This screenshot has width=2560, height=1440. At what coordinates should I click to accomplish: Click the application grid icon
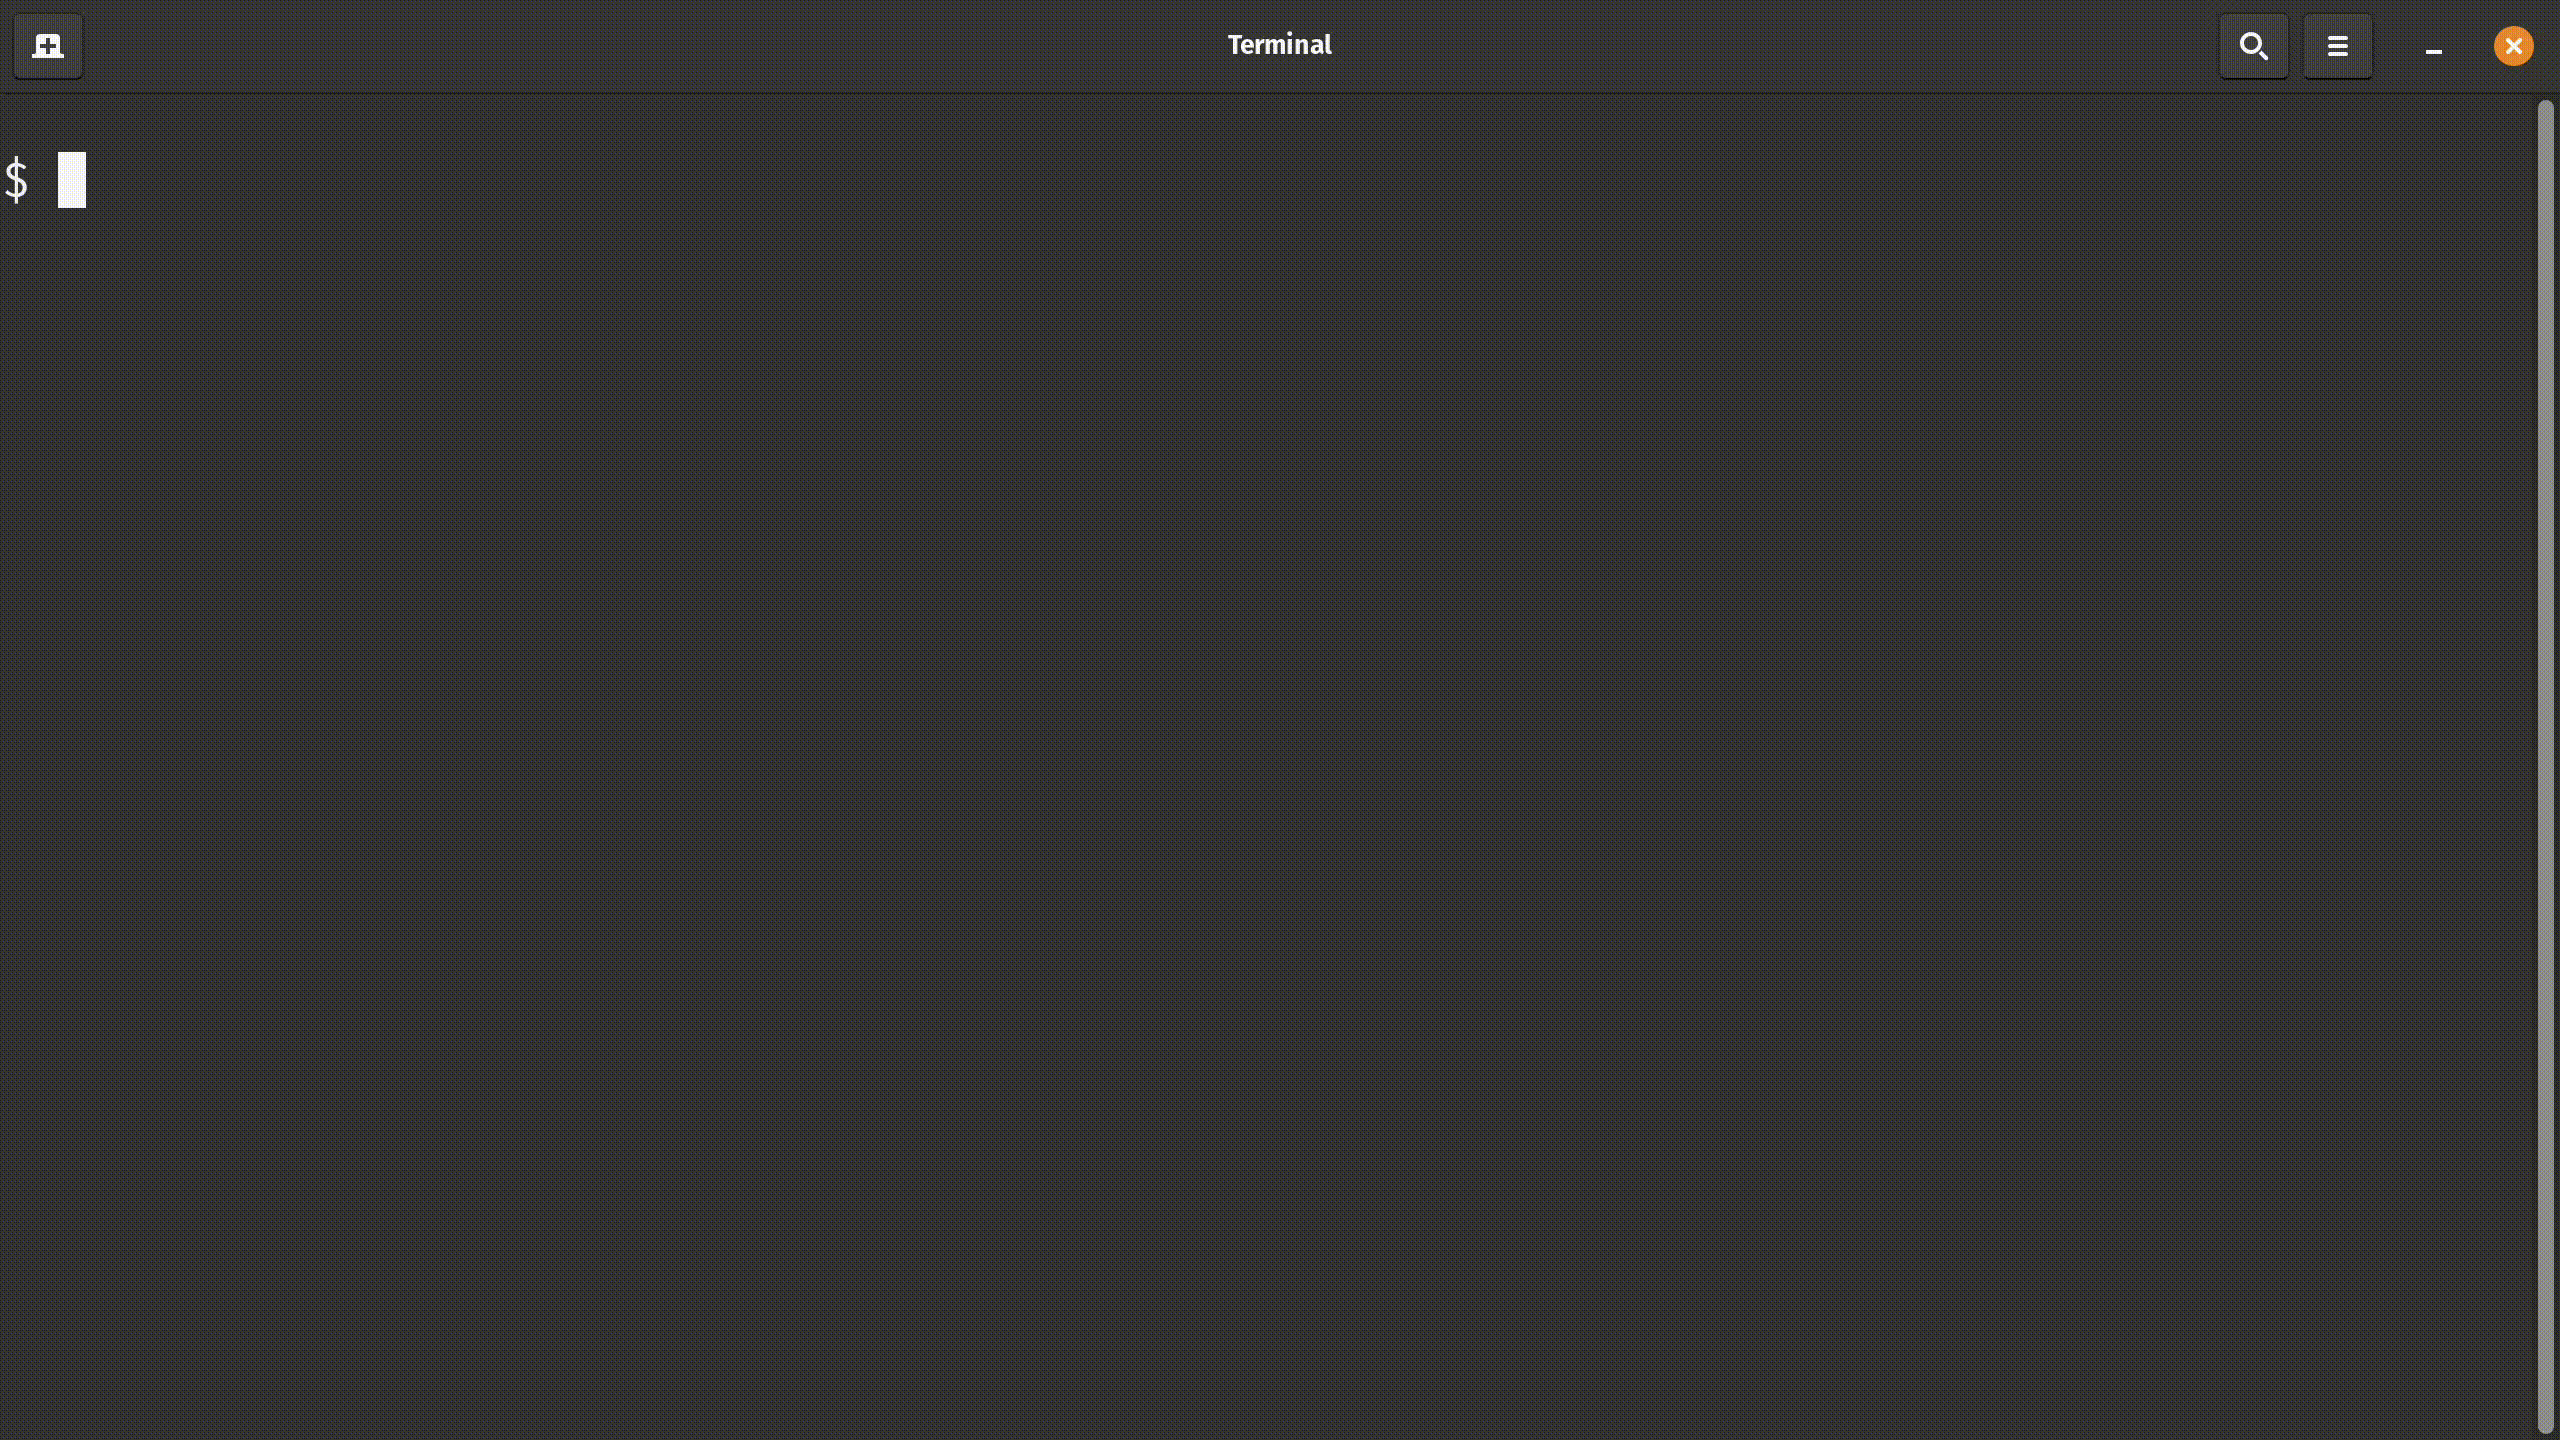point(47,44)
